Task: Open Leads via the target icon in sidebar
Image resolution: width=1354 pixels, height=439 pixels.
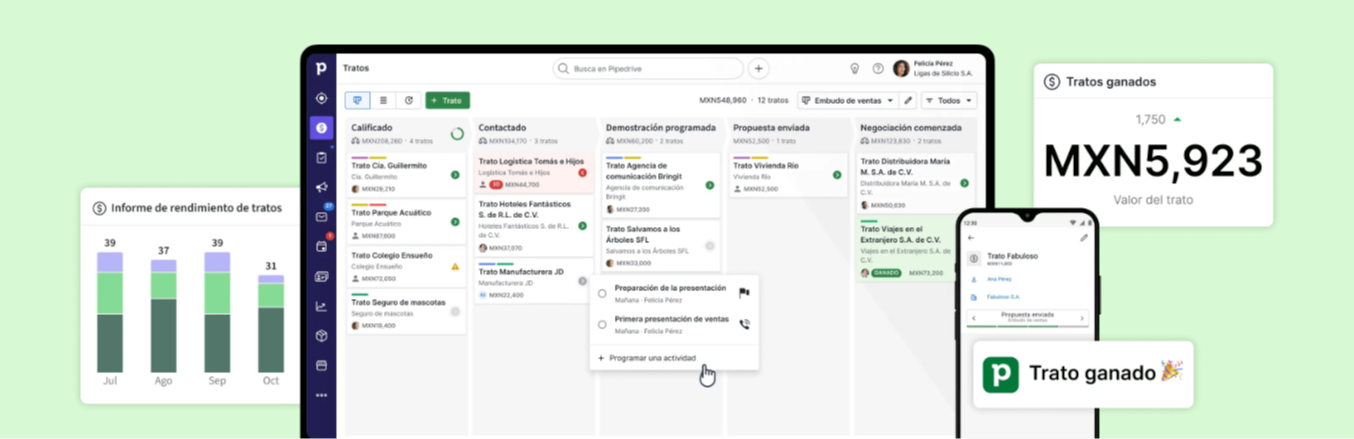Action: tap(321, 98)
